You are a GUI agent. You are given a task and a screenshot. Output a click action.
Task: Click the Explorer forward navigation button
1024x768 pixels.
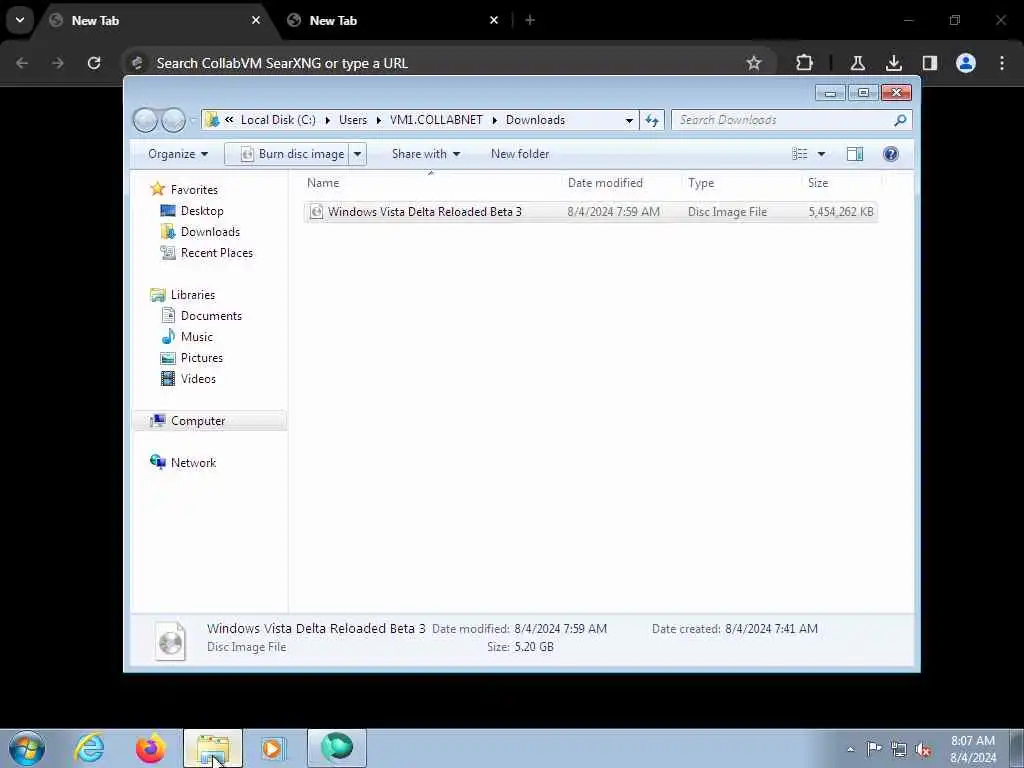point(173,120)
